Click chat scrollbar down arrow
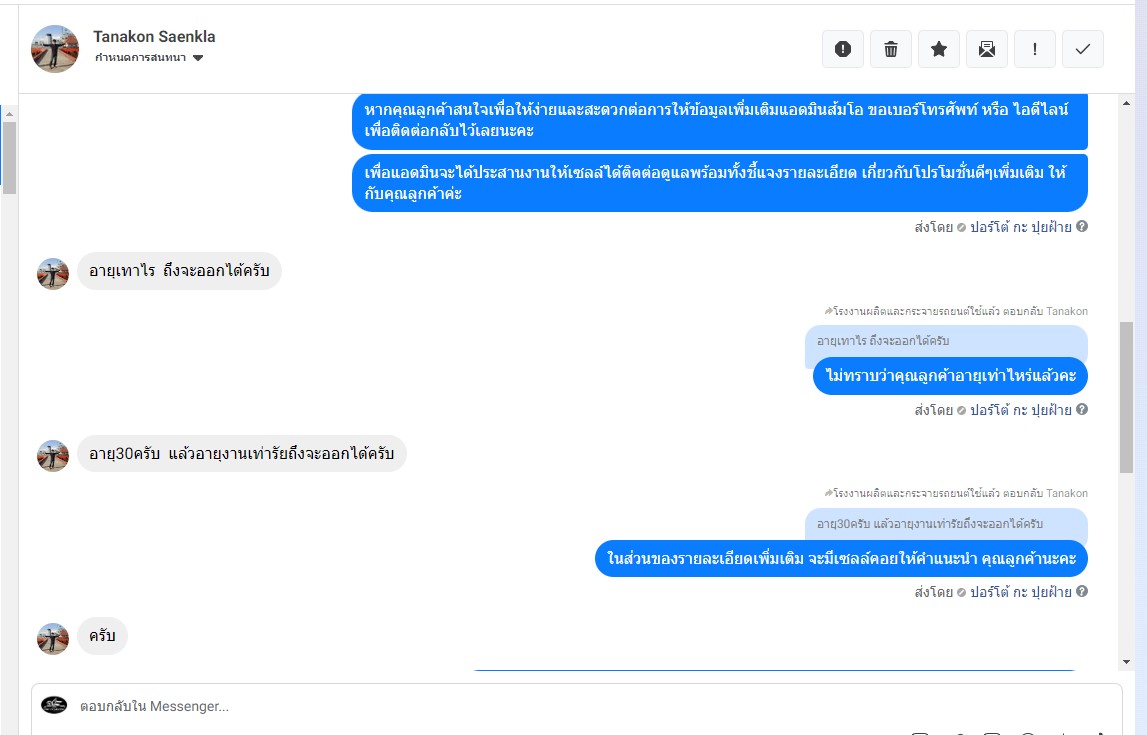The image size is (1147, 735). (x=1127, y=662)
